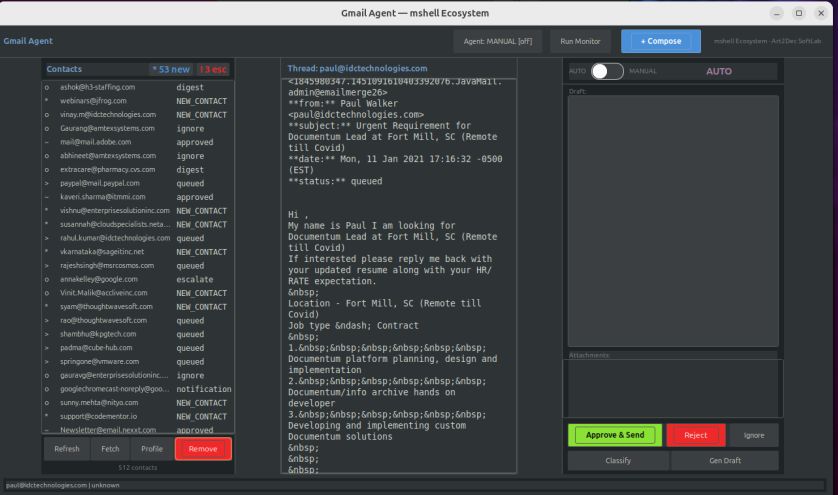This screenshot has height=495, width=838.
Task: Refresh the contacts list
Action: pyautogui.click(x=67, y=449)
